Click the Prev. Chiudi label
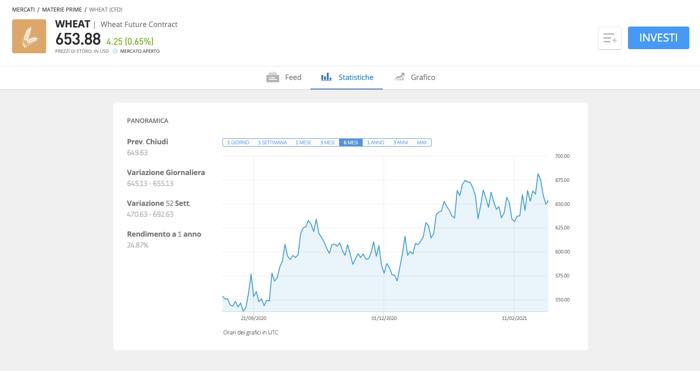Viewport: 700px width, 371px height. (147, 142)
